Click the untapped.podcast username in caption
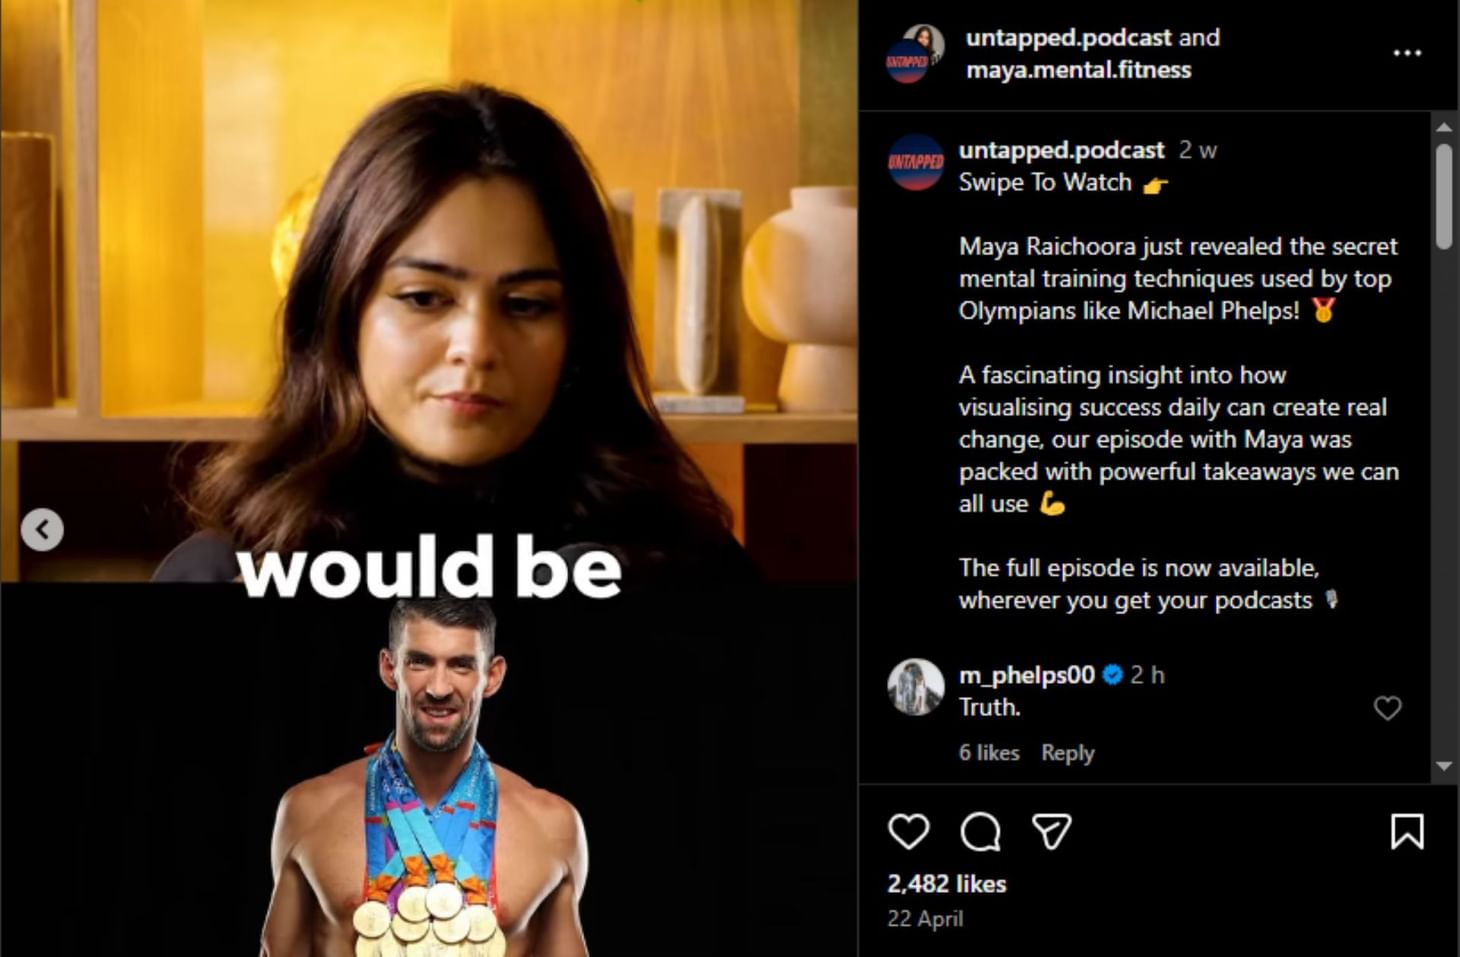1460x957 pixels. pos(1061,150)
